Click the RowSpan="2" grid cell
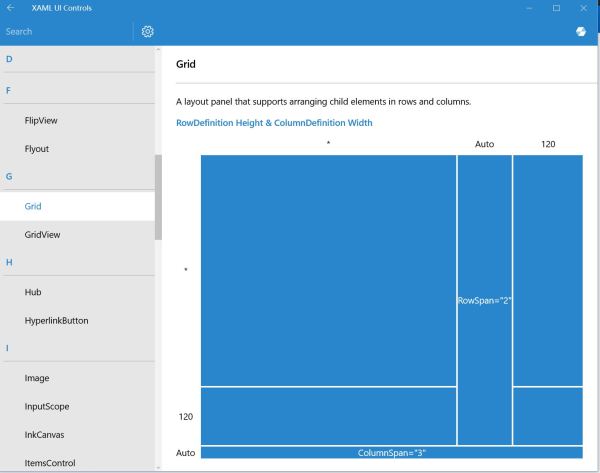Screen dimensions: 600x473 [484, 300]
